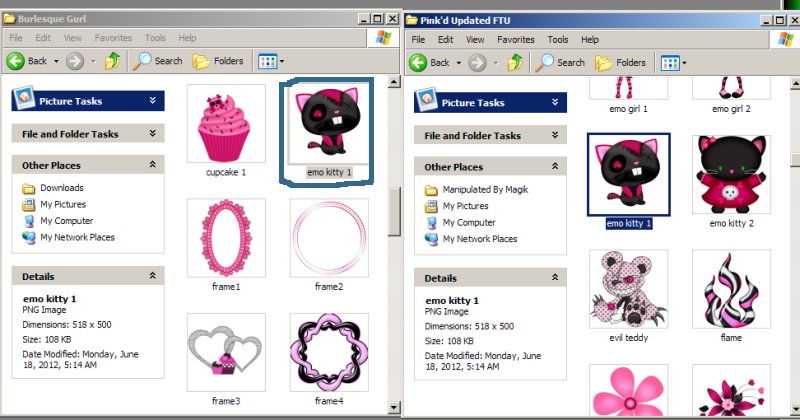Screen dimensions: 800x420
Task: Select frame4 wavy ring thumbnail
Action: point(329,352)
